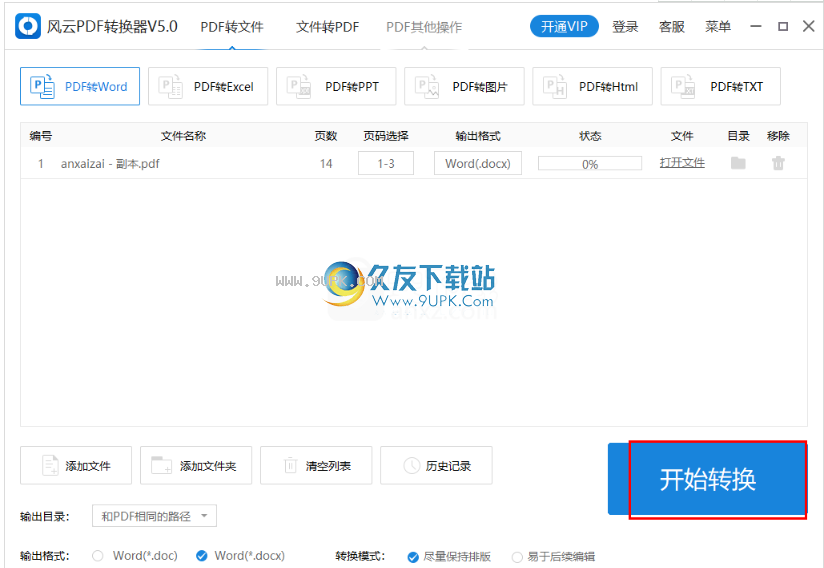Screen dimensions: 824x568
Task: Click the 0% progress bar
Action: 590,164
